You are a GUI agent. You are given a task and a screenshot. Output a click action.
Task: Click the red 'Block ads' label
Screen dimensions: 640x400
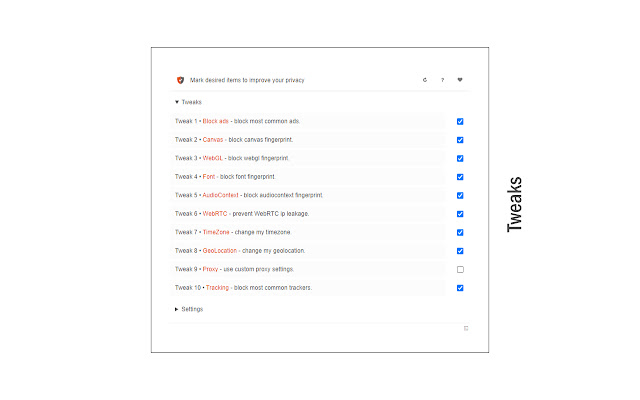click(216, 121)
